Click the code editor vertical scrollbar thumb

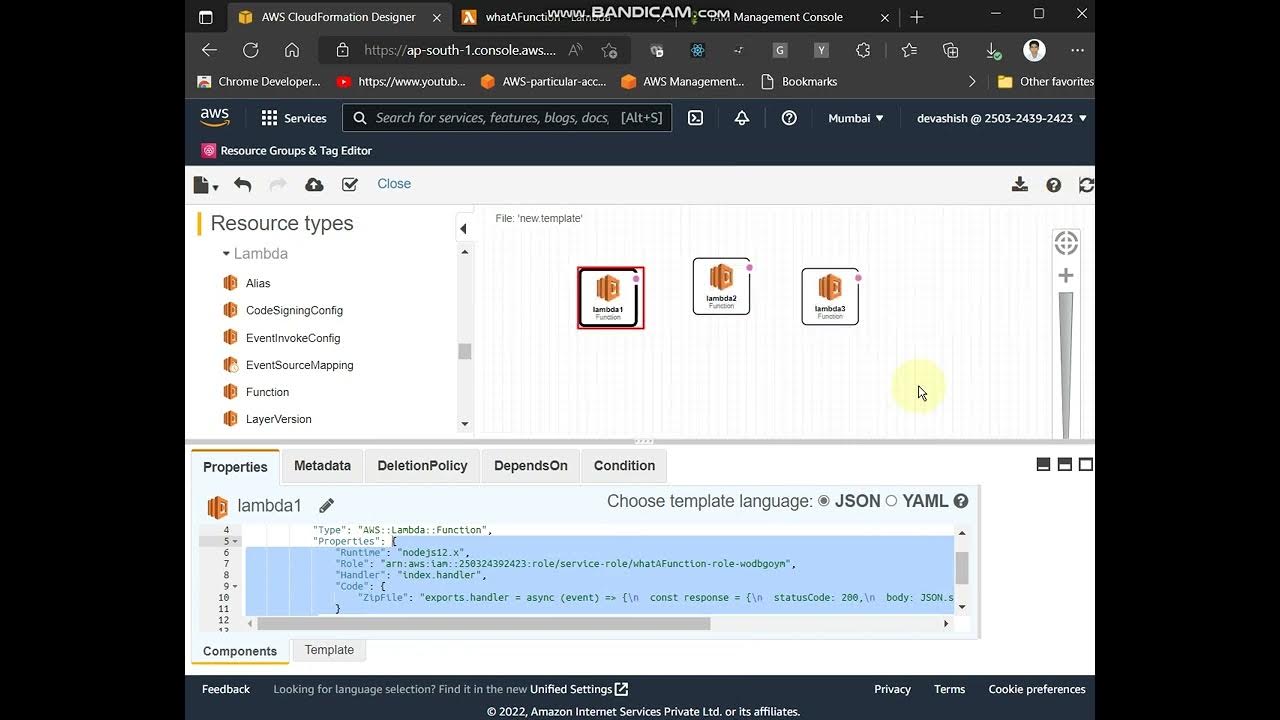click(962, 568)
